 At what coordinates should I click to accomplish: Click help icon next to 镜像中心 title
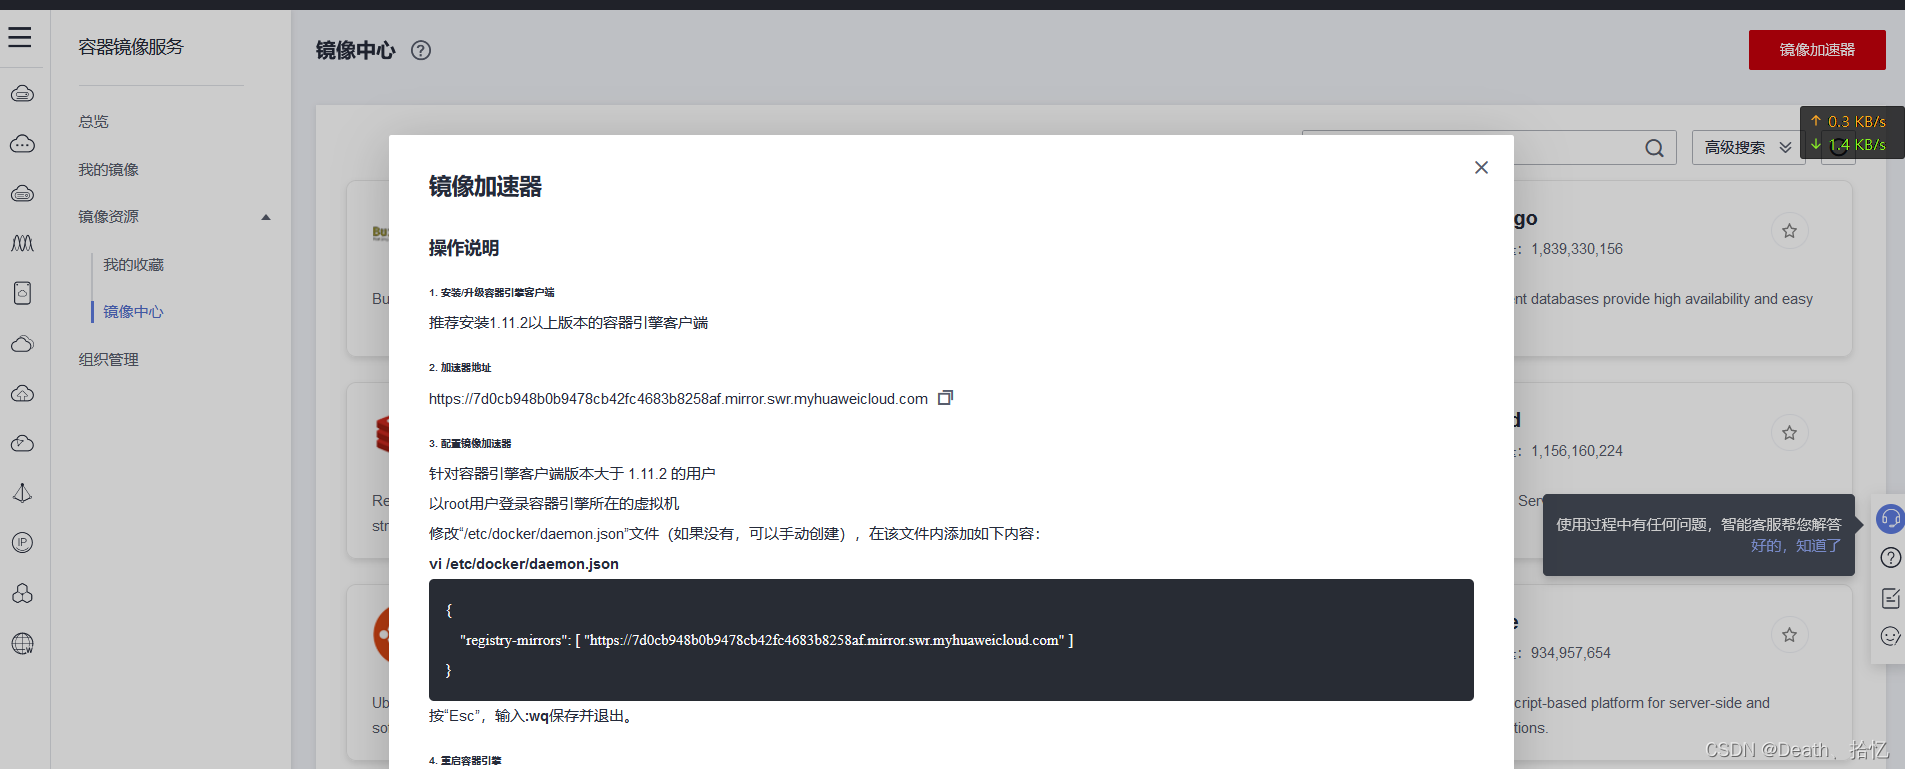421,50
